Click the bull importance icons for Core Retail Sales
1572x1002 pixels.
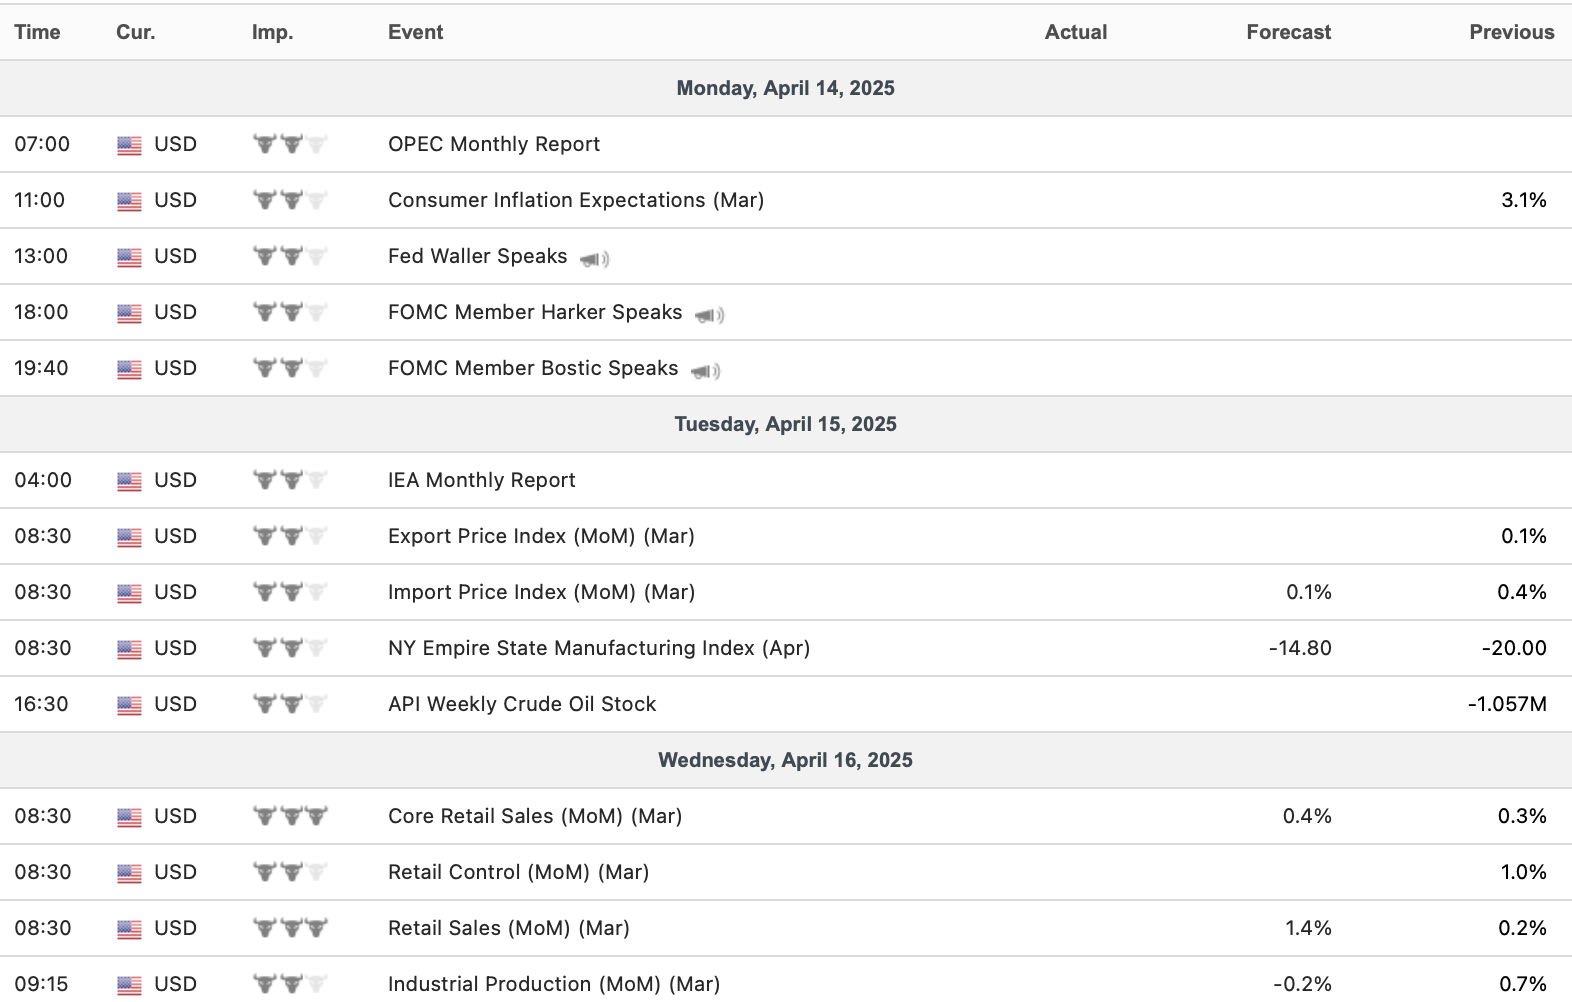(290, 816)
